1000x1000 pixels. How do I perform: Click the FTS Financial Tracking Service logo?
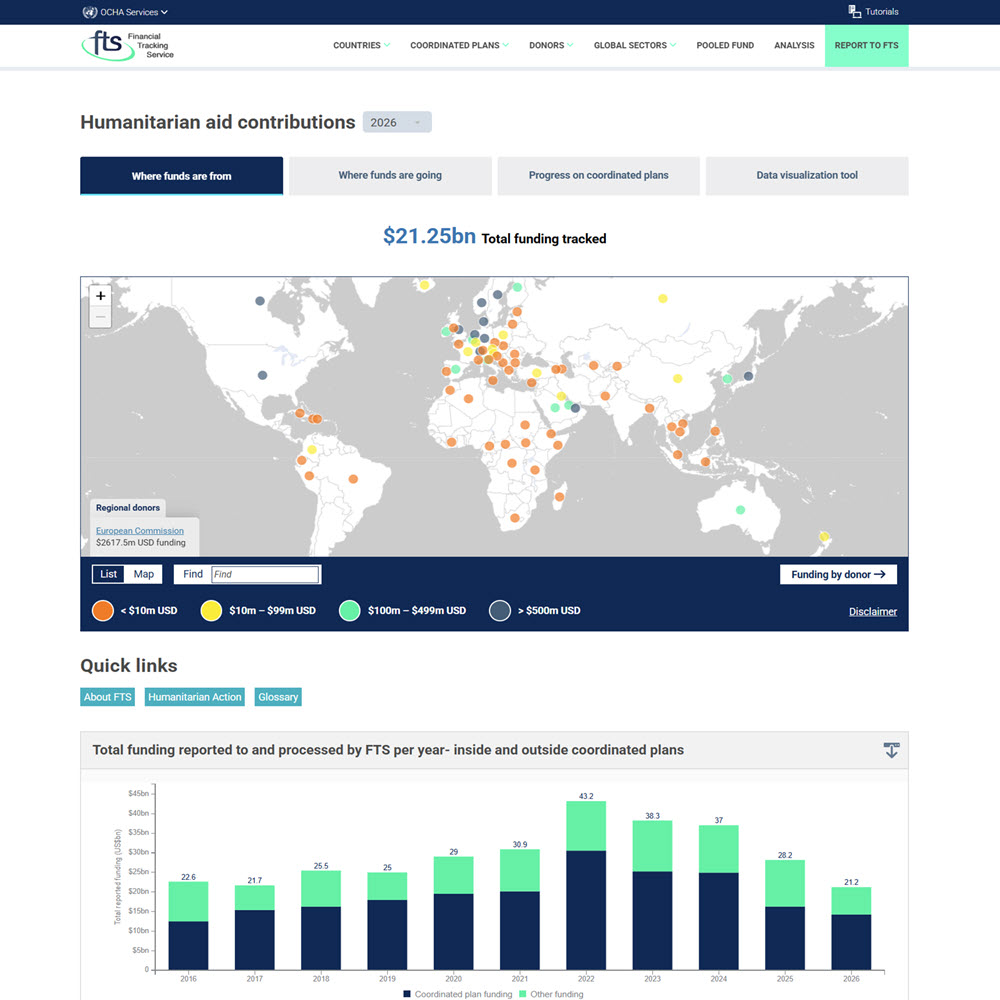point(128,46)
